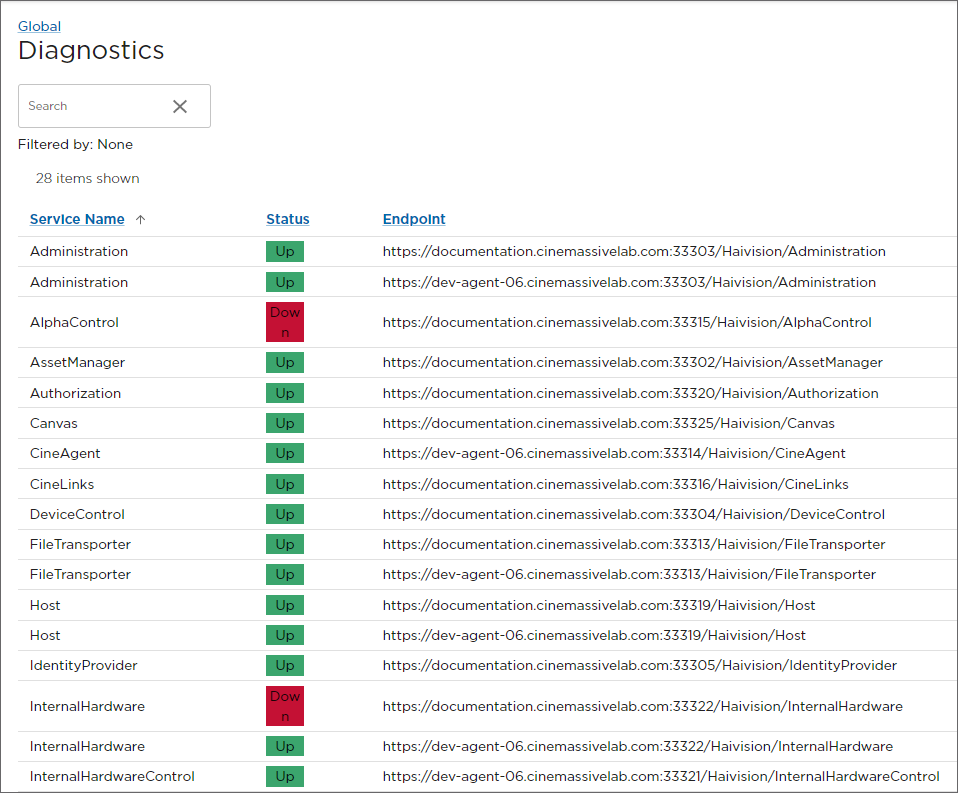Sort the table by Status column
The height and width of the screenshot is (793, 958).
[x=287, y=219]
